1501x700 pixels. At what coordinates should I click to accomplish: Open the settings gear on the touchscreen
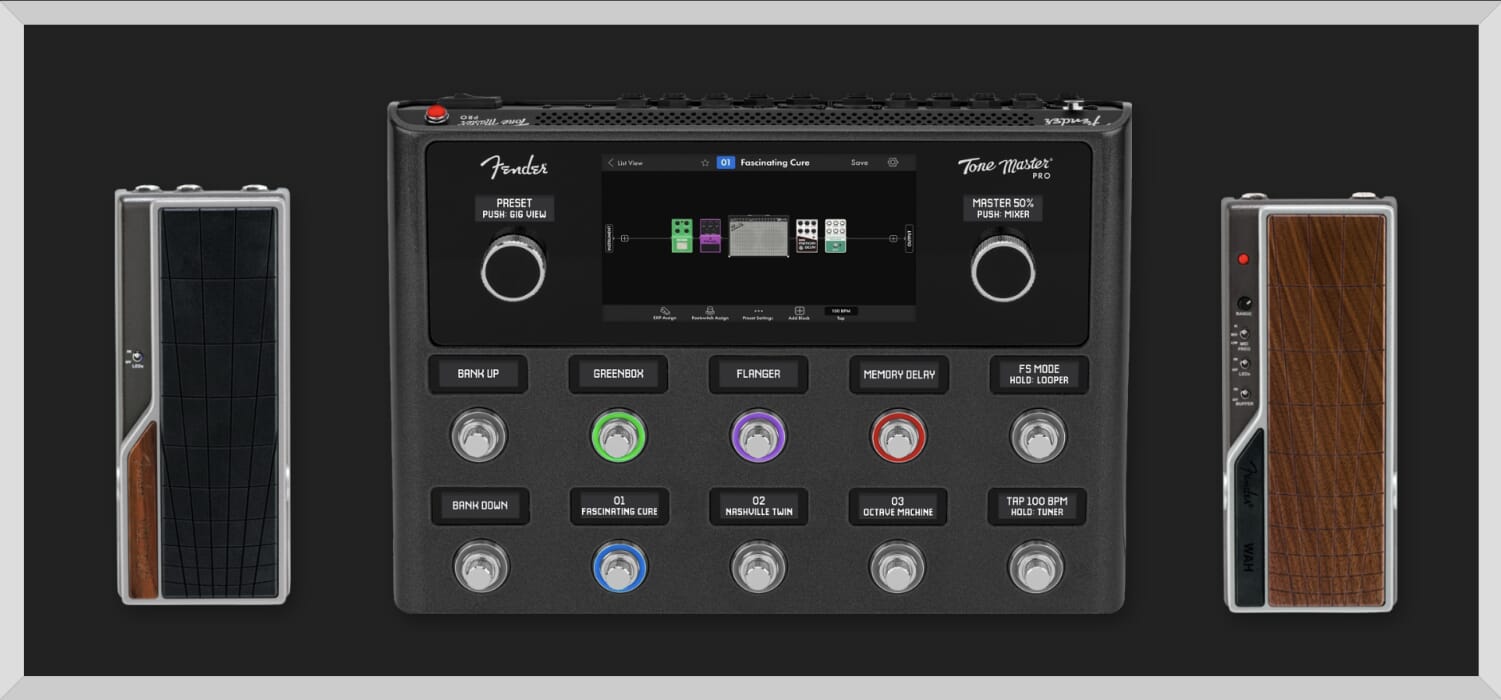click(893, 162)
